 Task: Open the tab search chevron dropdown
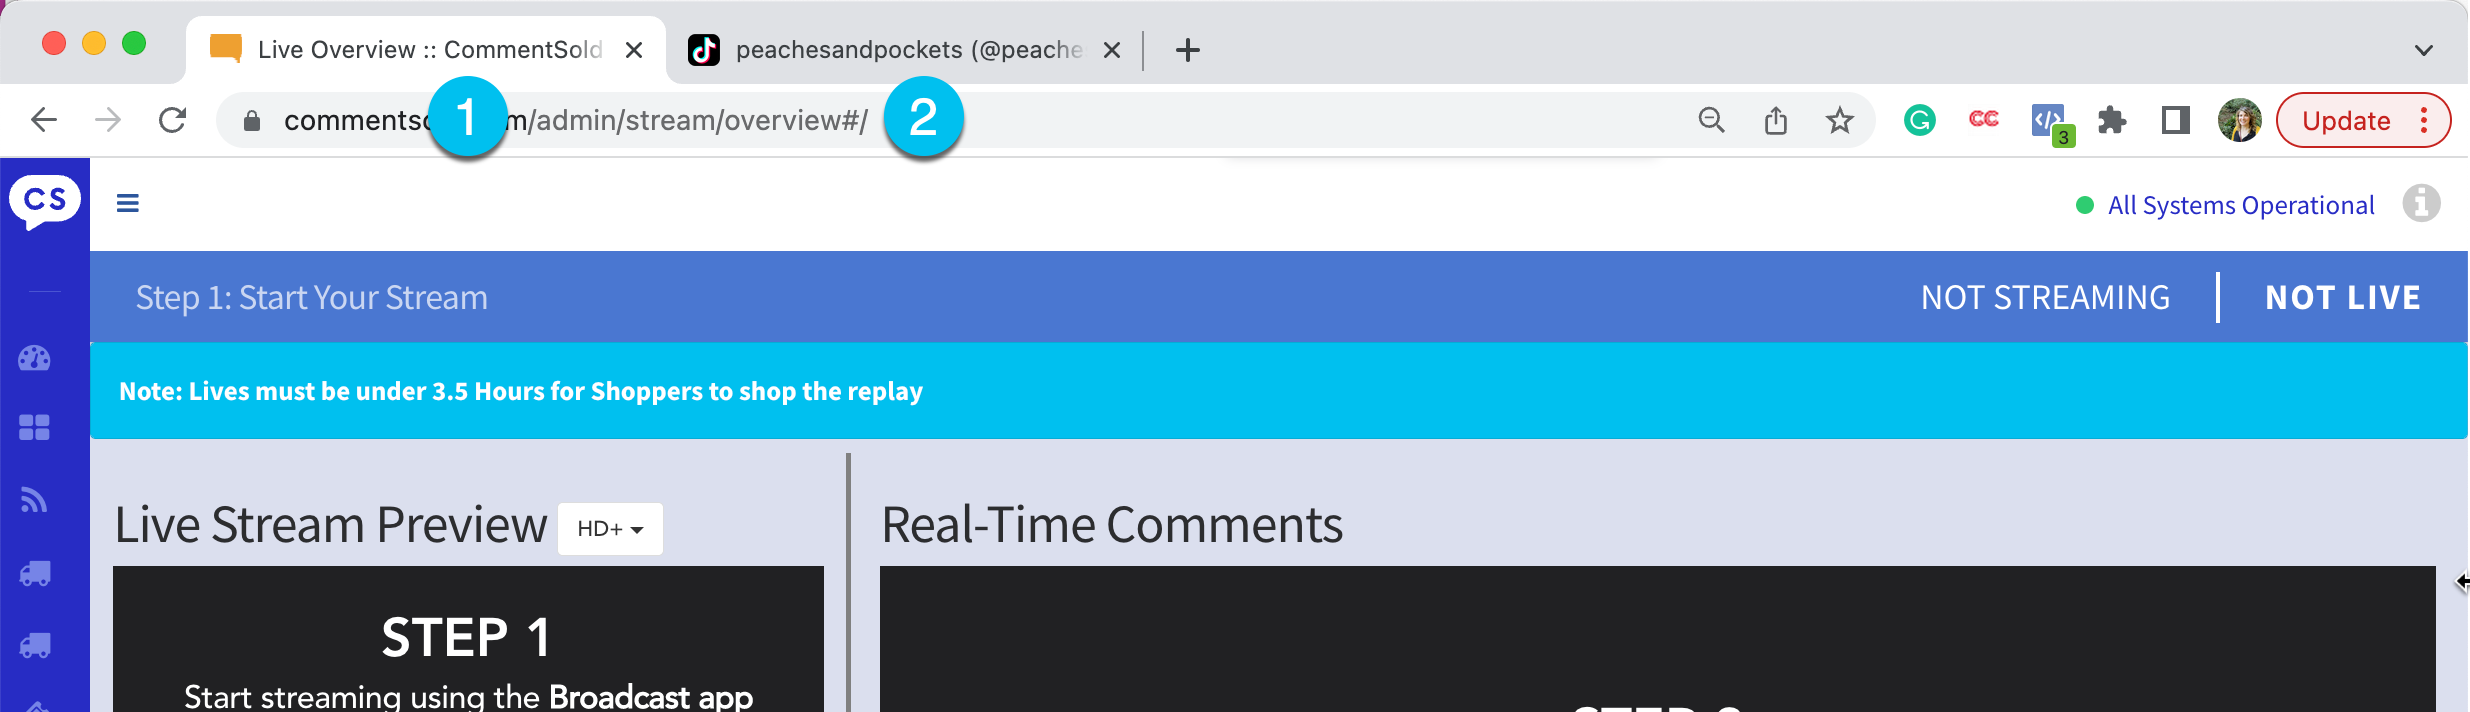tap(2423, 50)
